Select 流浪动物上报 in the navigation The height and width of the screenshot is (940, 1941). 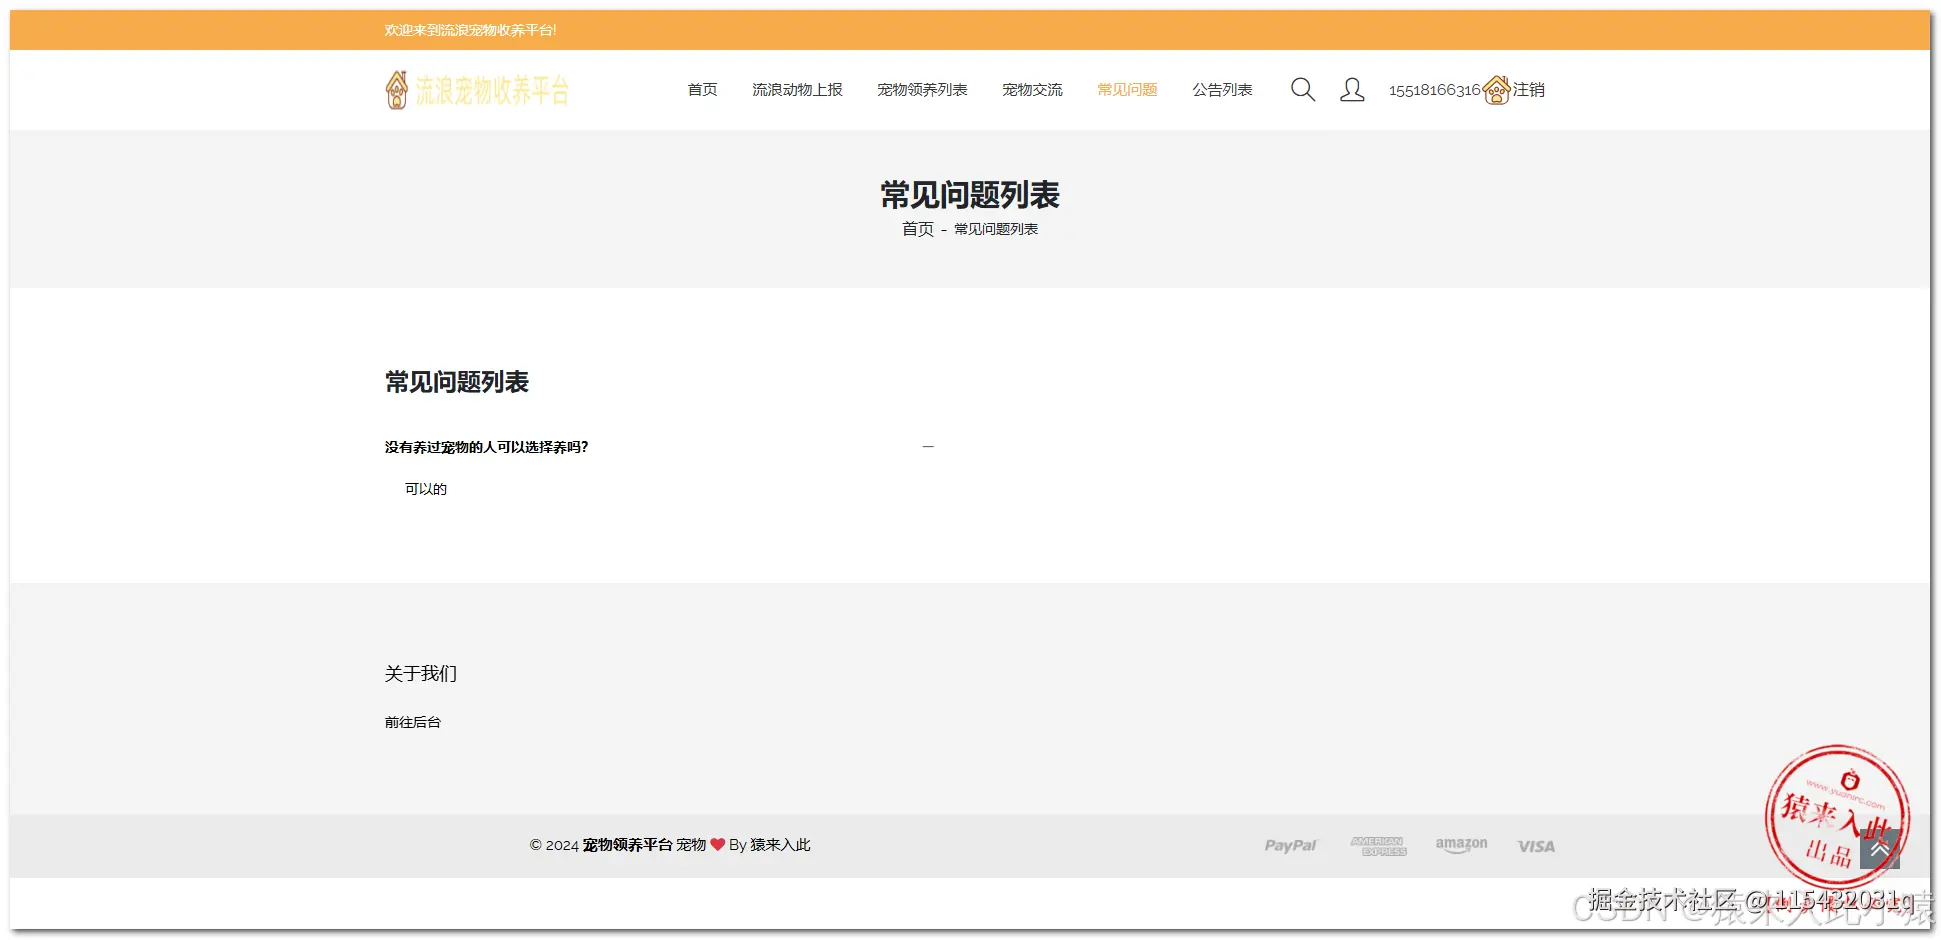pos(797,89)
